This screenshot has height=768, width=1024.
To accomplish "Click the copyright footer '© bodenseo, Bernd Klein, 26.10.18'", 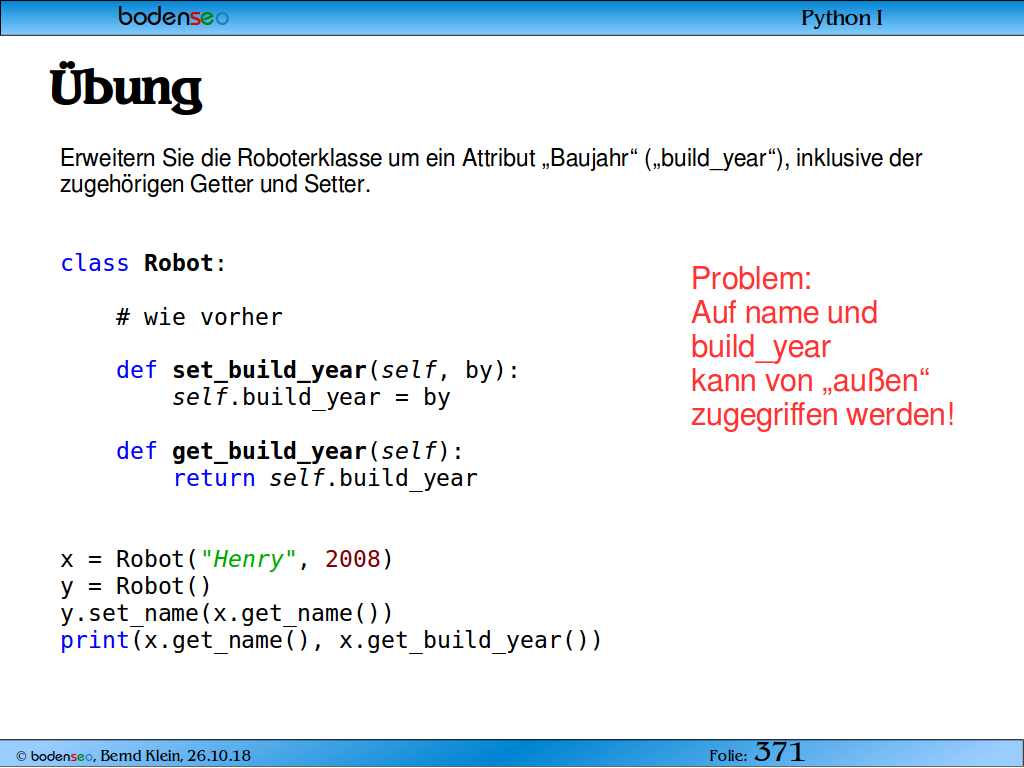I will pyautogui.click(x=133, y=756).
